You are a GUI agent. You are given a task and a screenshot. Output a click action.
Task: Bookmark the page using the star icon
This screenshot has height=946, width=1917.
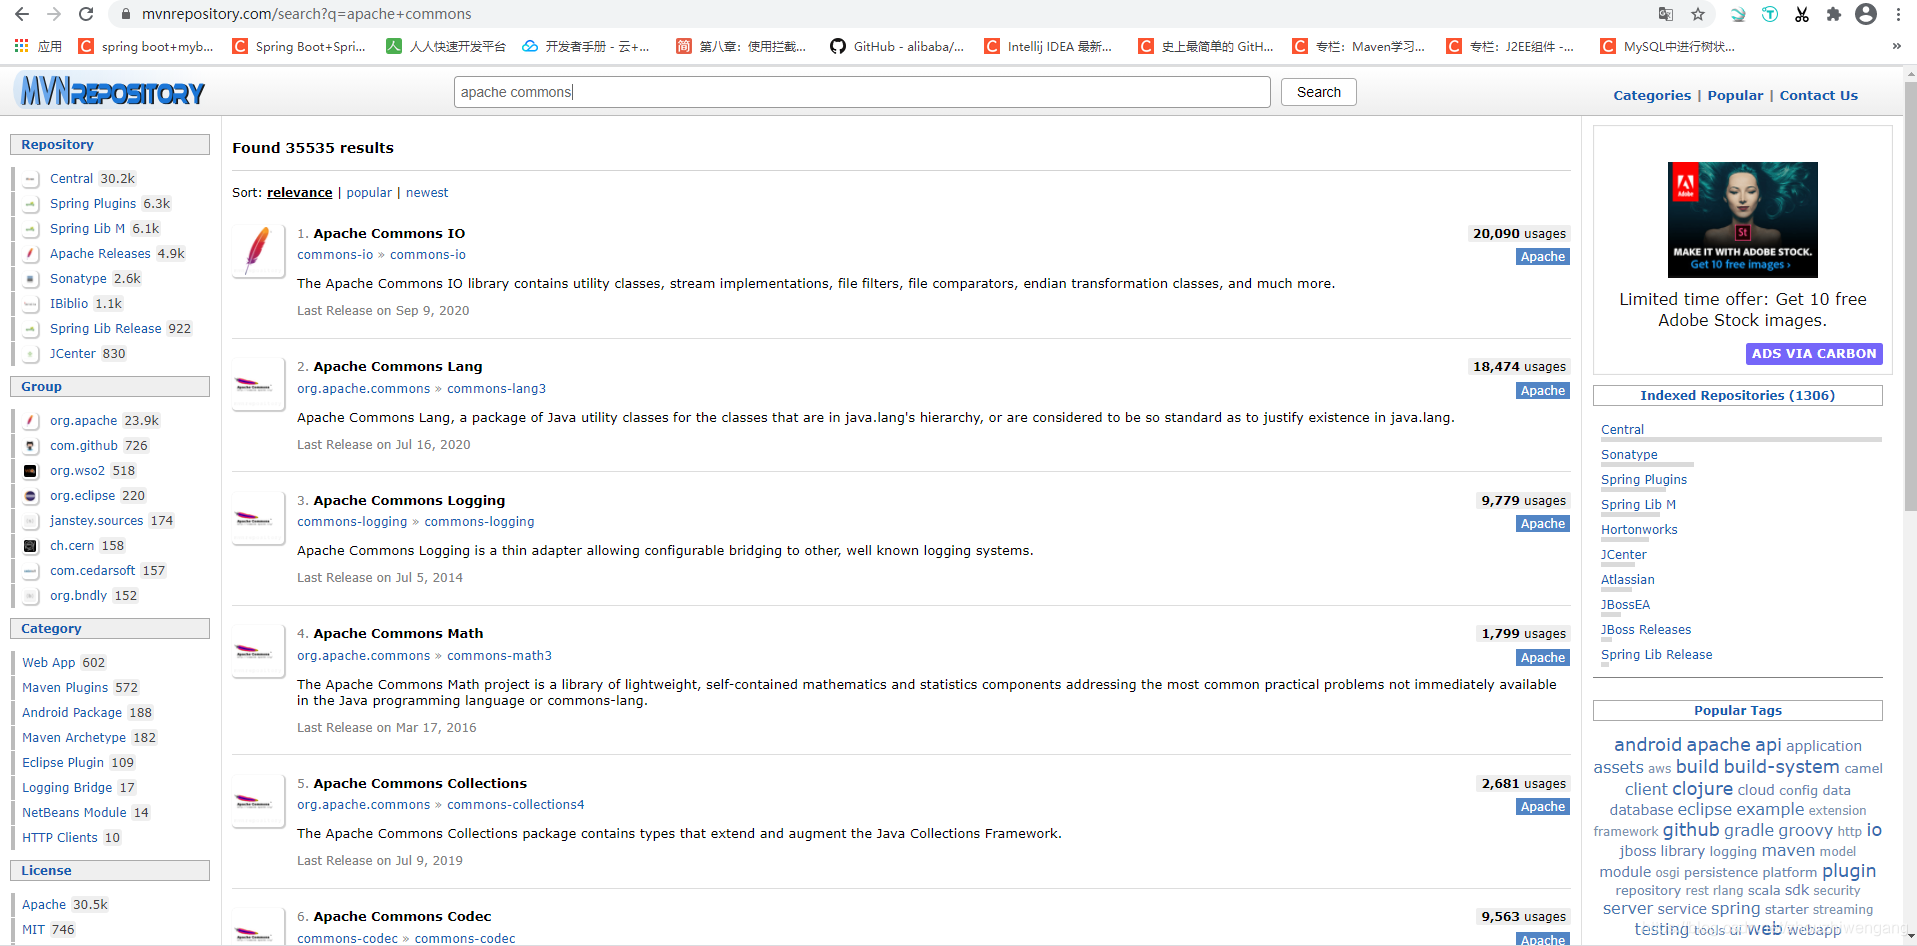(x=1697, y=14)
